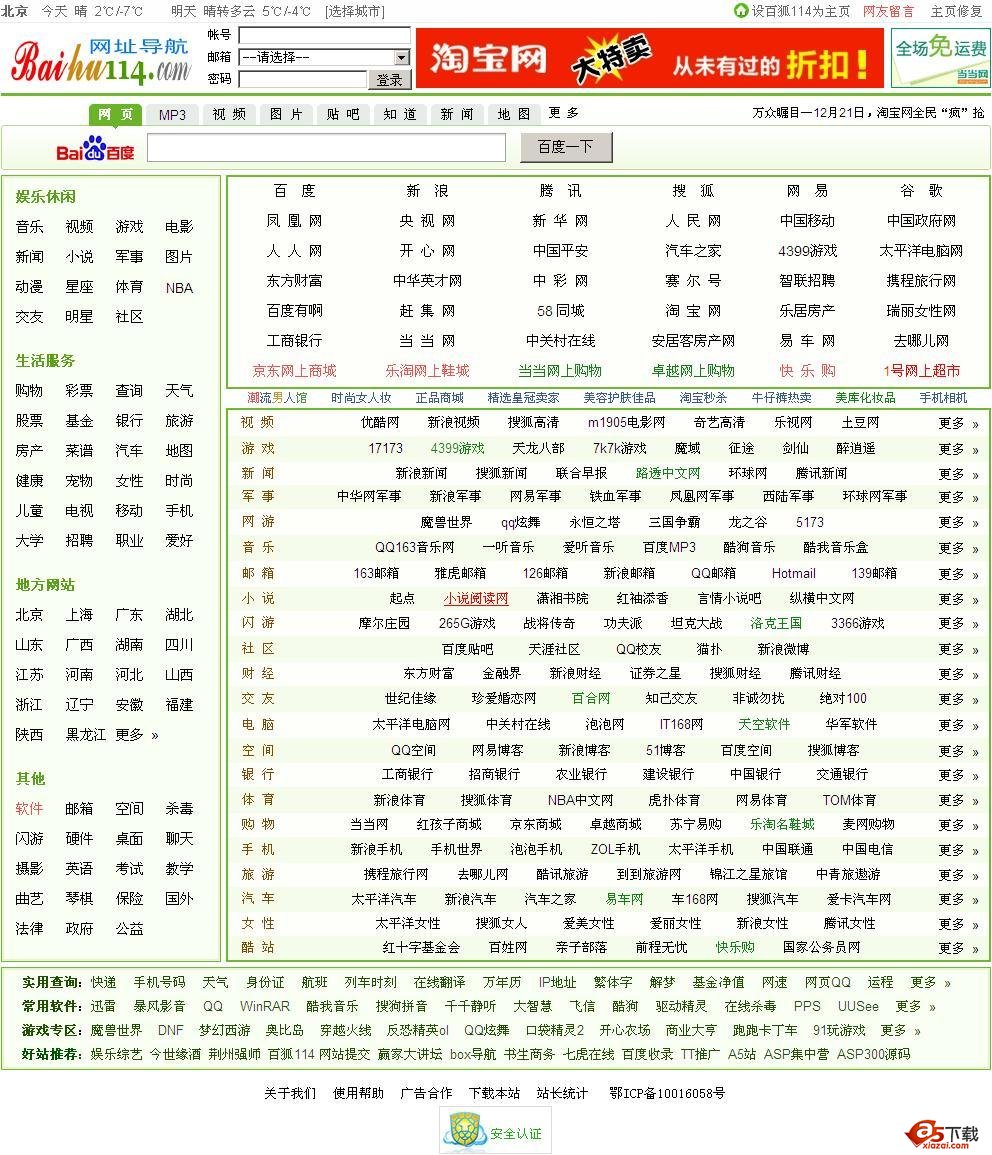The height and width of the screenshot is (1155, 992).
Task: Open the 下载本站 footer link
Action: click(494, 1093)
